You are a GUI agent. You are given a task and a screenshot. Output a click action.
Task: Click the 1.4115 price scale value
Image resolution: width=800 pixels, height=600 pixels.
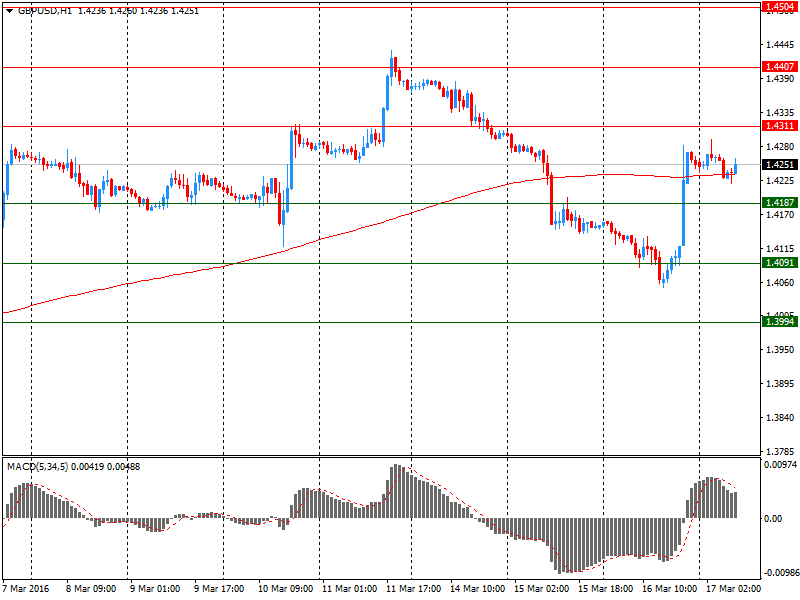point(781,248)
